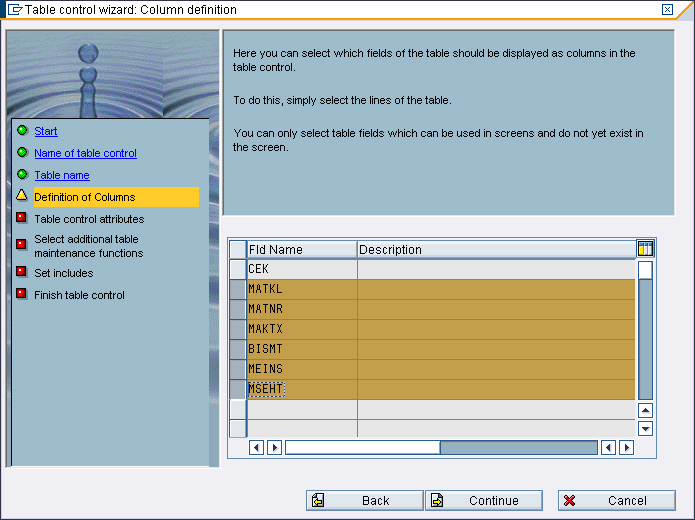Click the red icon beside Set includes

click(x=22, y=272)
